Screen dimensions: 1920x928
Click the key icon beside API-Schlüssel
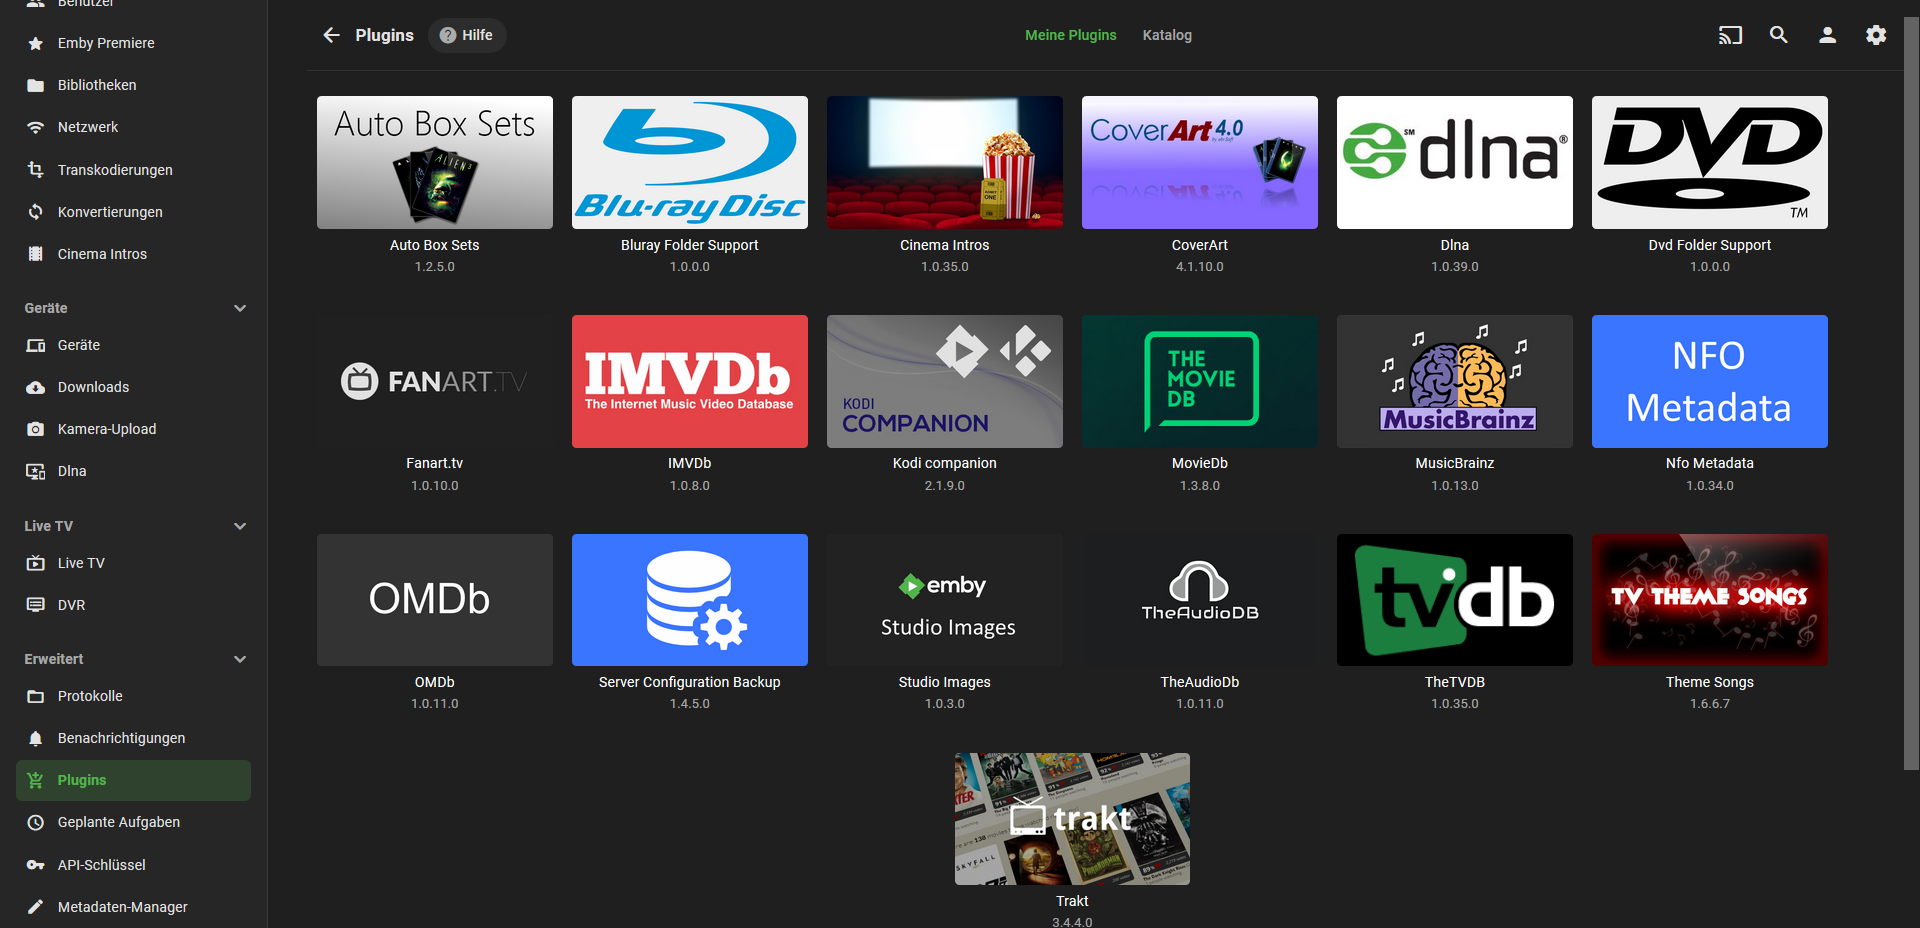tap(36, 865)
